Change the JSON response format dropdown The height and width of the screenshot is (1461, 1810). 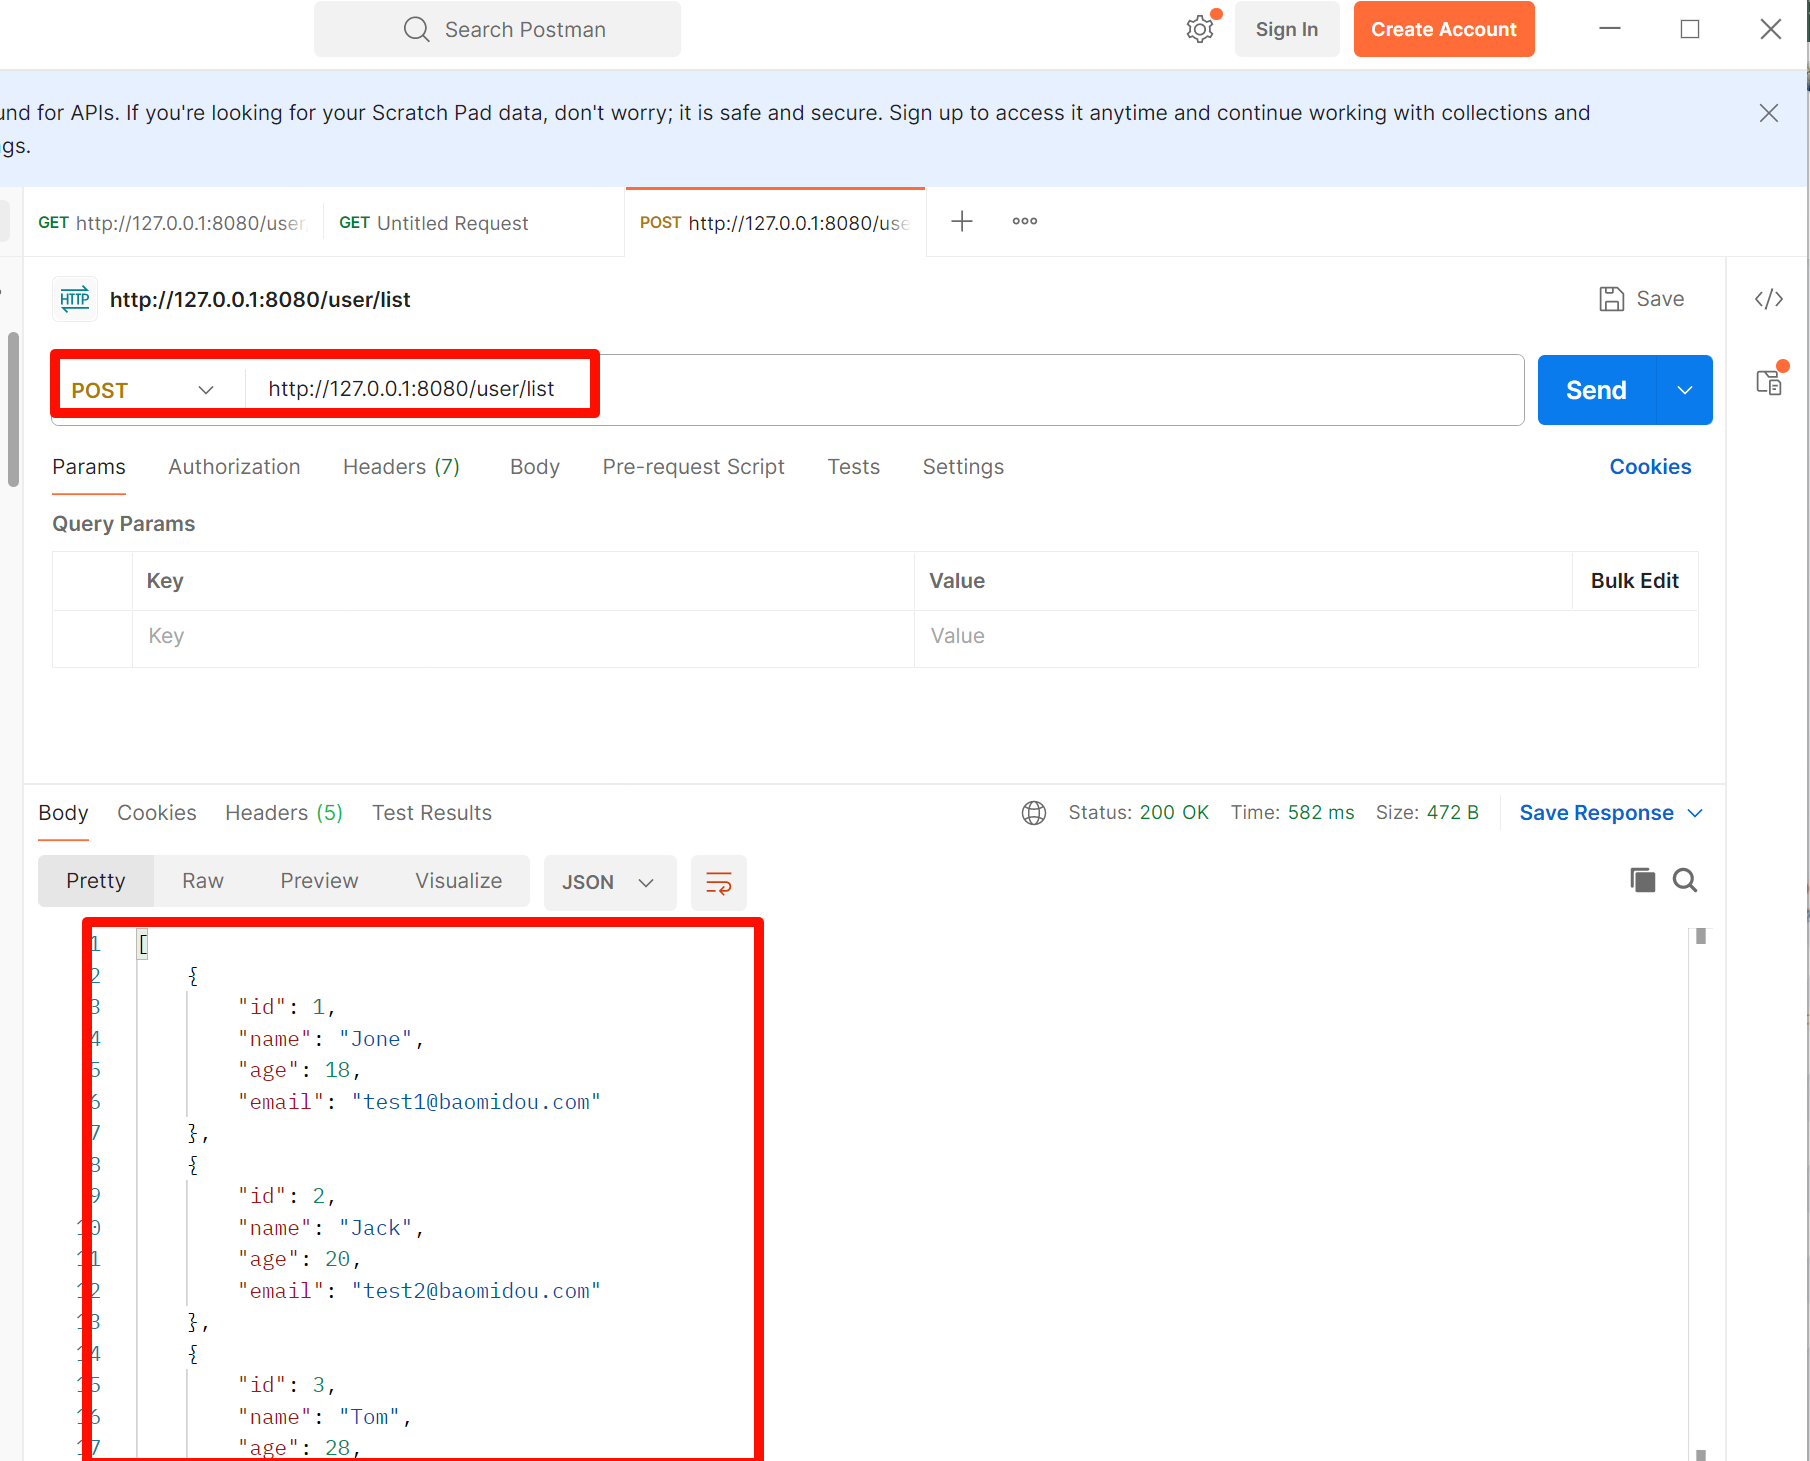point(608,882)
